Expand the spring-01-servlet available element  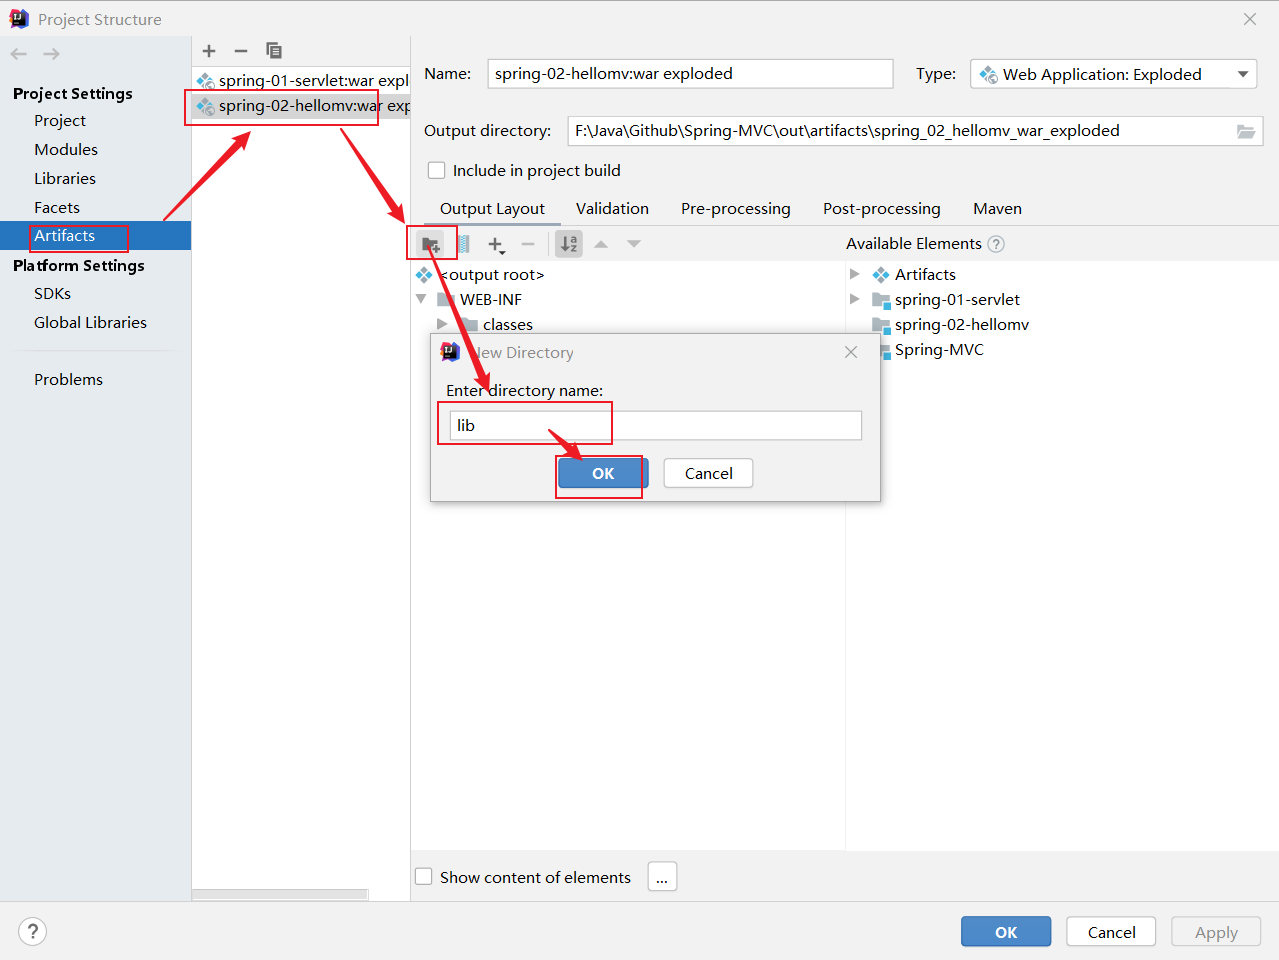855,299
